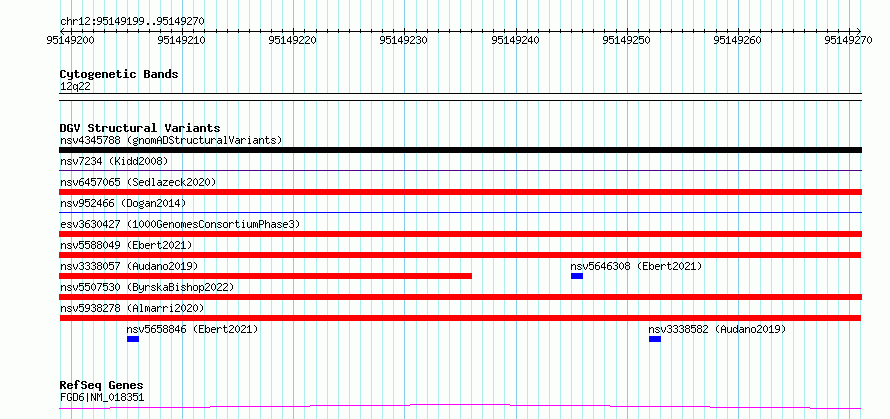The width and height of the screenshot is (890, 419).
Task: Select the red nsv6457065 Sedlazeck2020 bar
Action: pos(461,192)
